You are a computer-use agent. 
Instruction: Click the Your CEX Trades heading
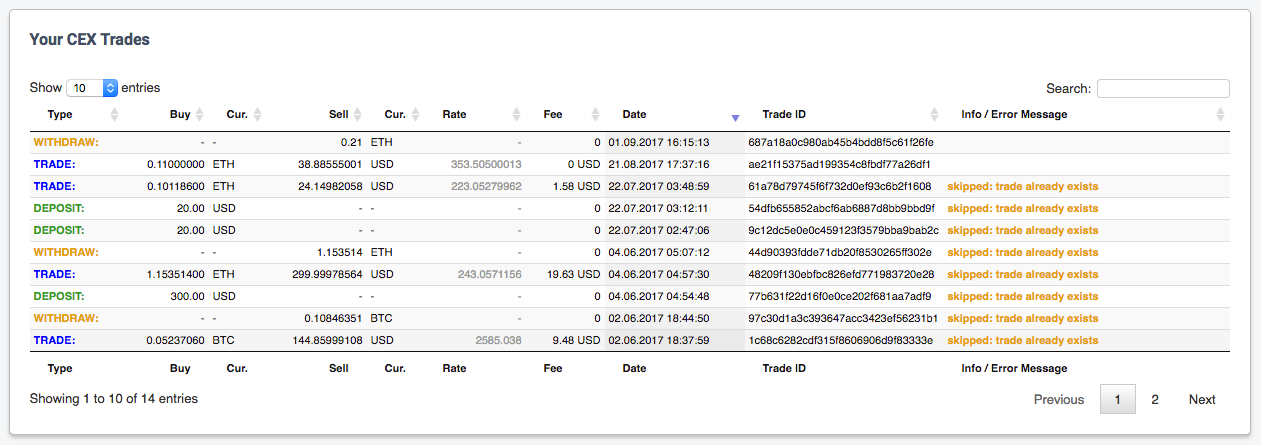tap(89, 40)
